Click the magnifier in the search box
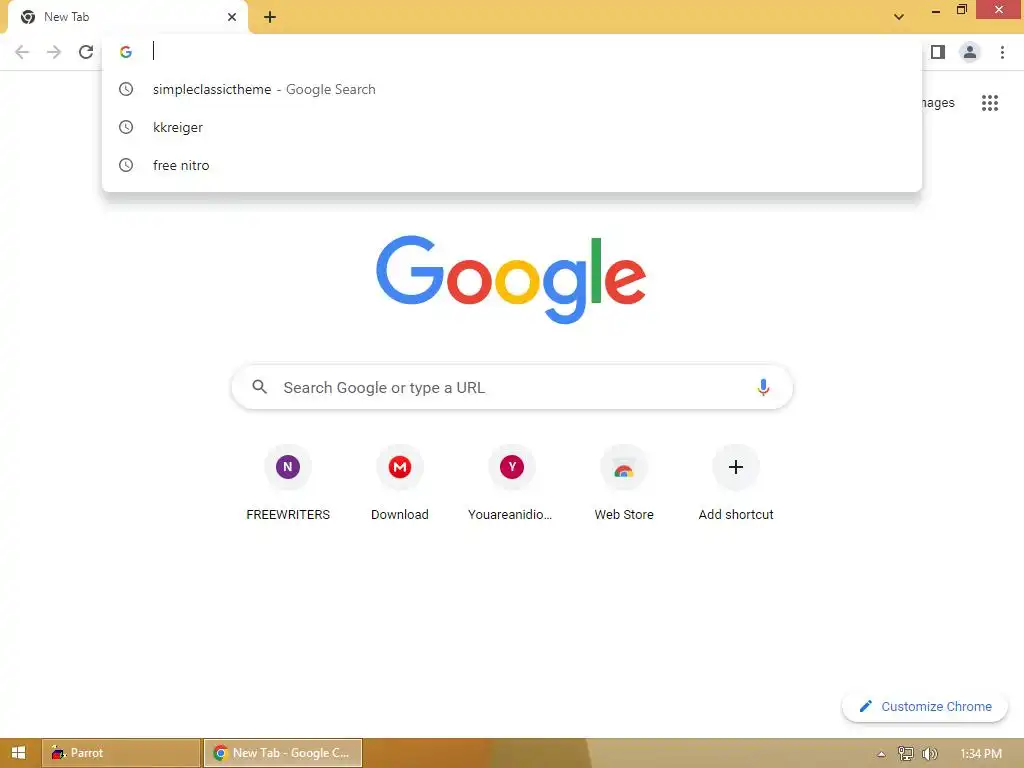This screenshot has width=1024, height=768. click(259, 387)
